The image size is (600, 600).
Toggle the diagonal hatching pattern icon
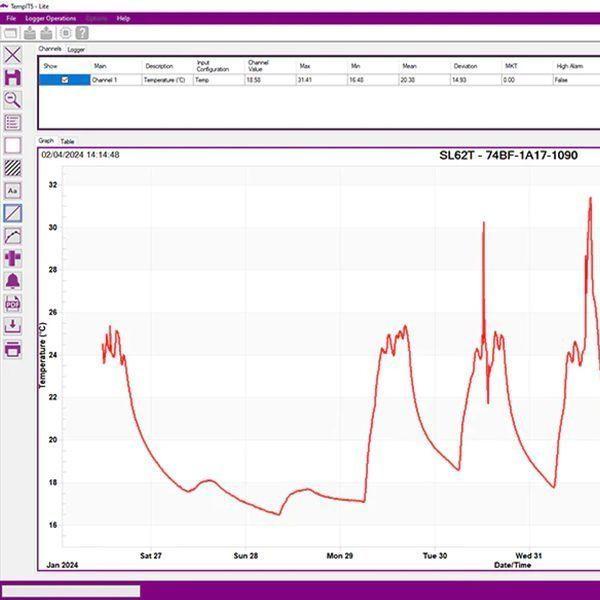(13, 168)
